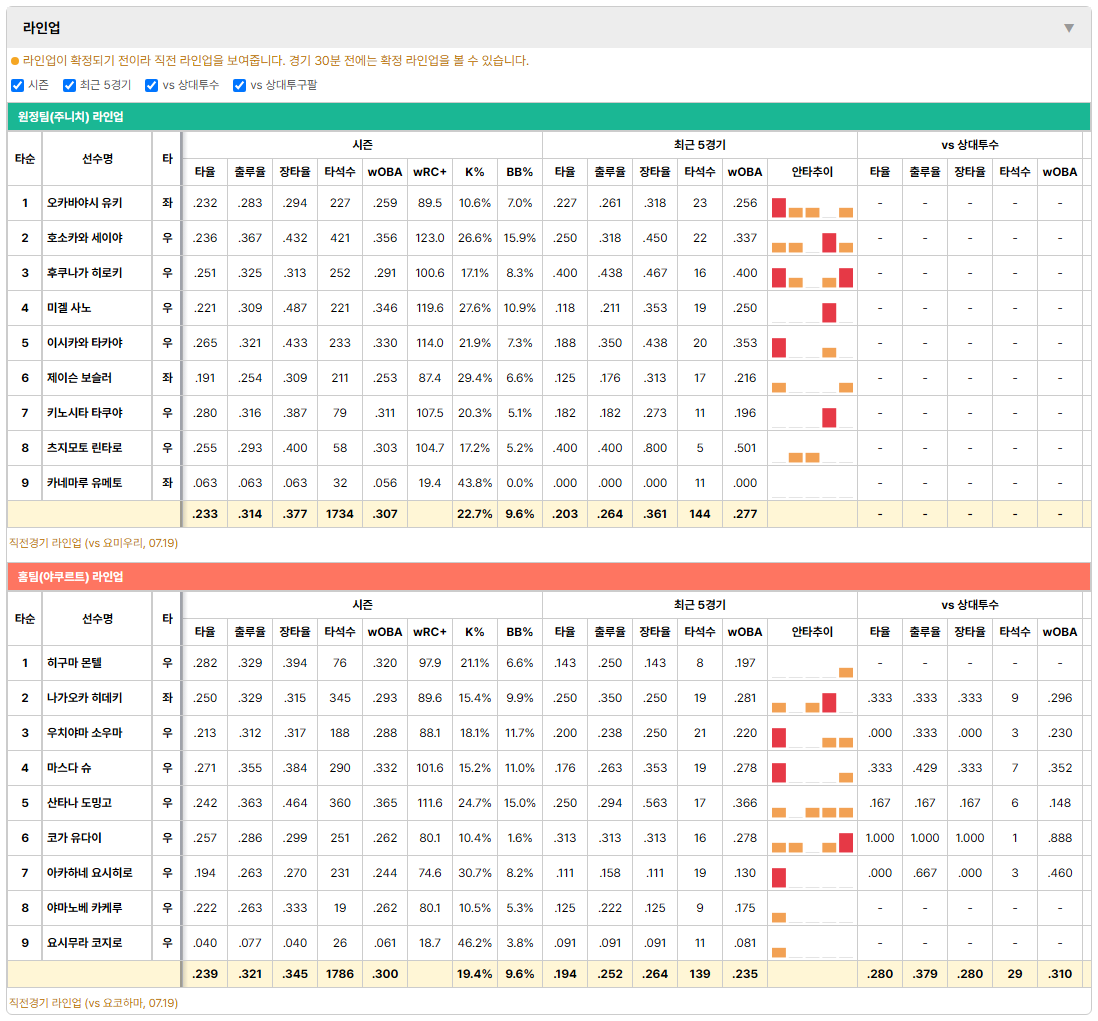Open player 미겔 사노
The image size is (1098, 1021).
69,308
